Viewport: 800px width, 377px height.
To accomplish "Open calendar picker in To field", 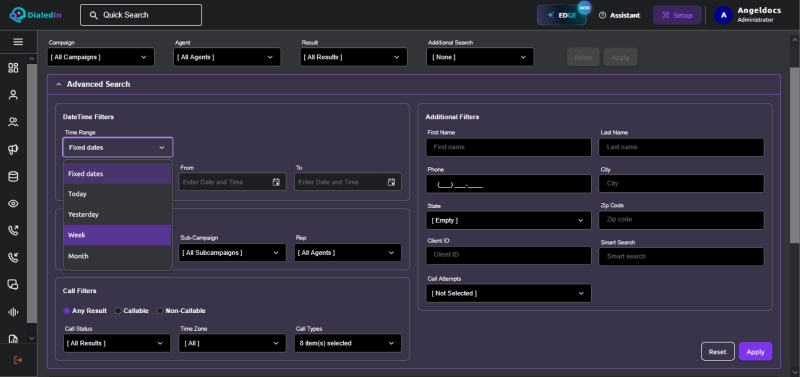I will pos(391,182).
